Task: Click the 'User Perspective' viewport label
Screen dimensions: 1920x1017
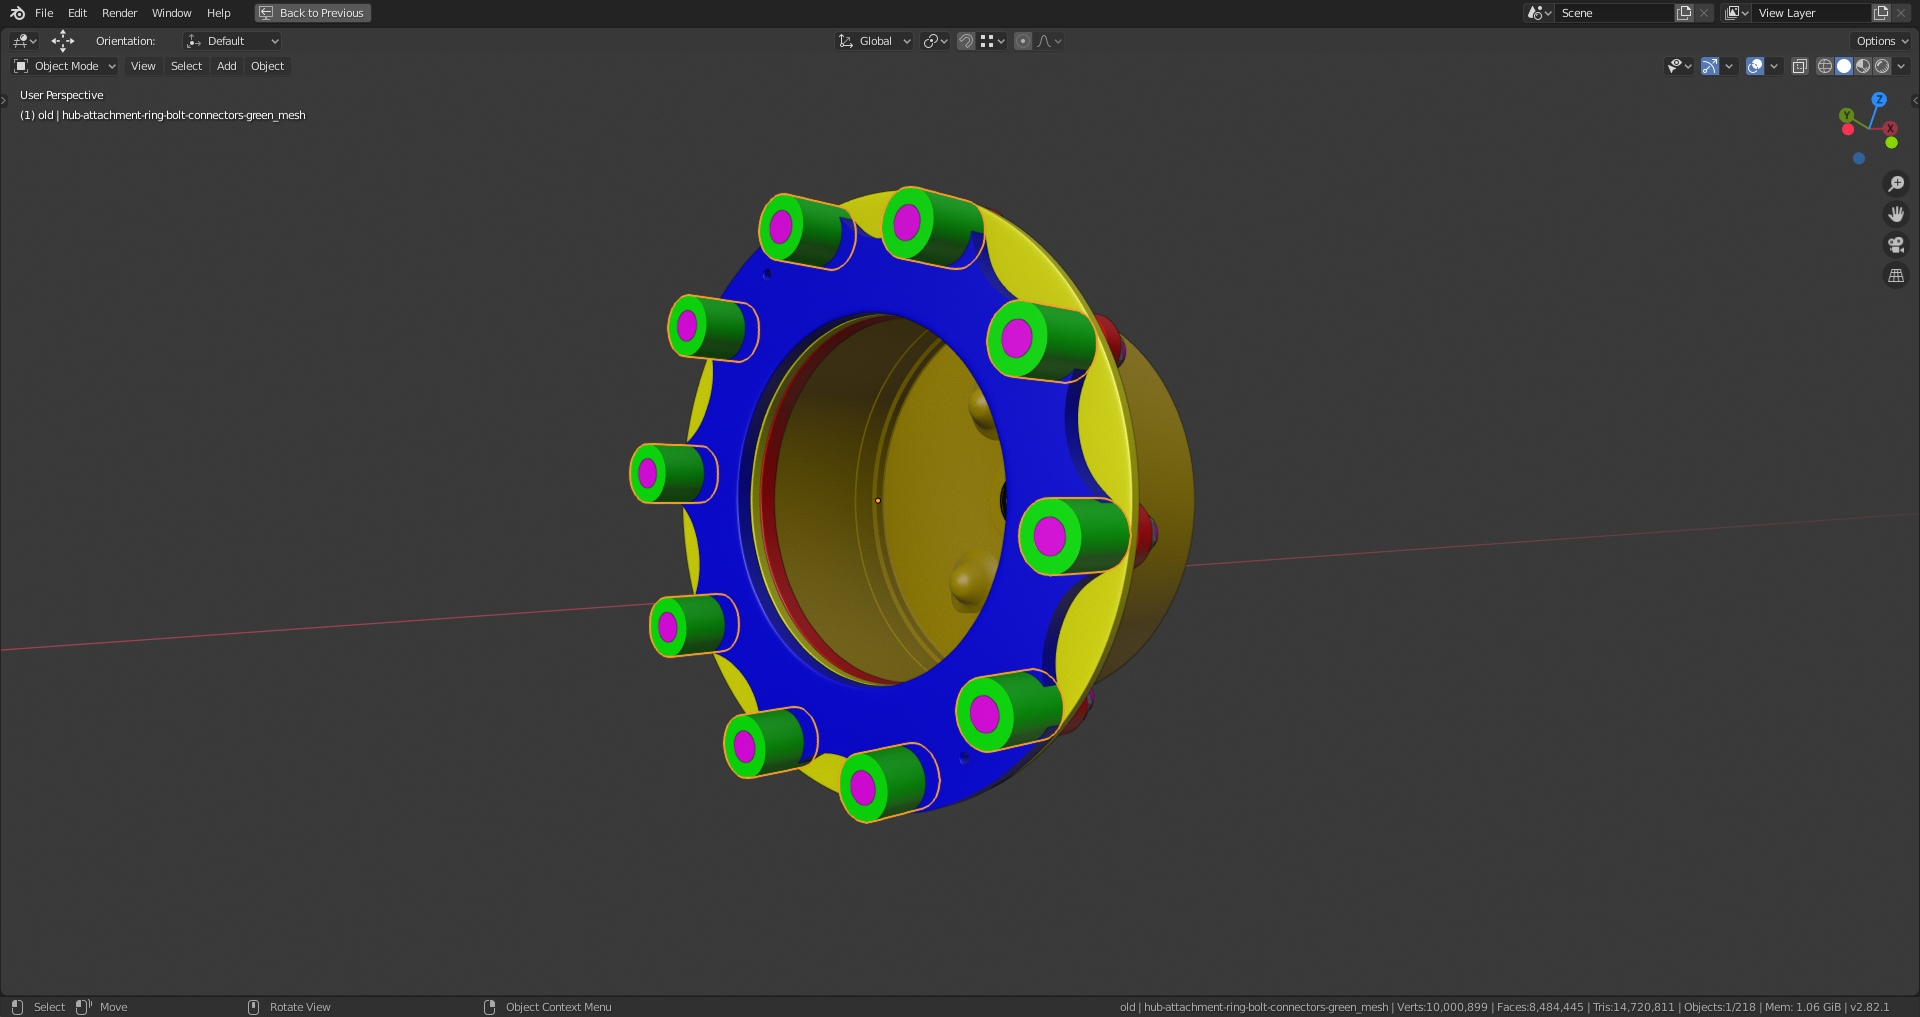Action: [61, 95]
